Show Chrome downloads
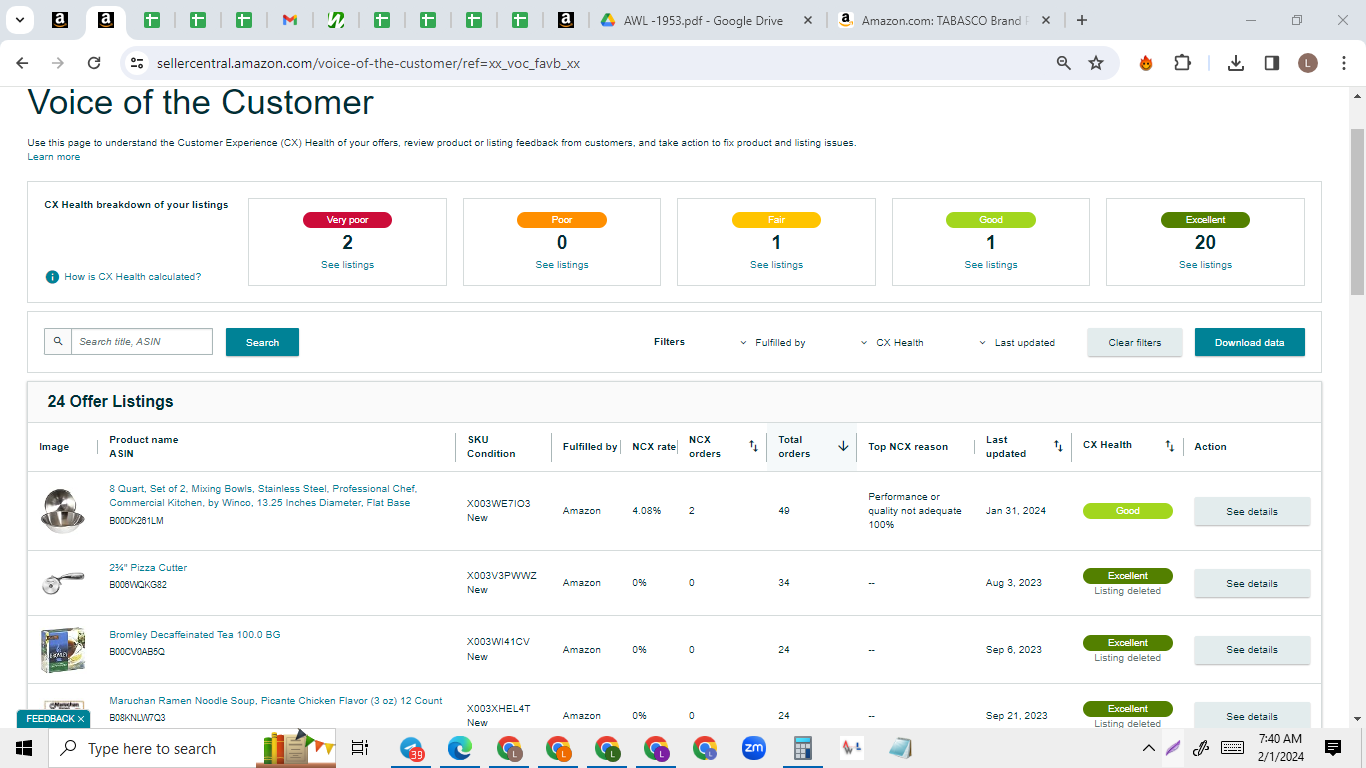 [x=1236, y=63]
